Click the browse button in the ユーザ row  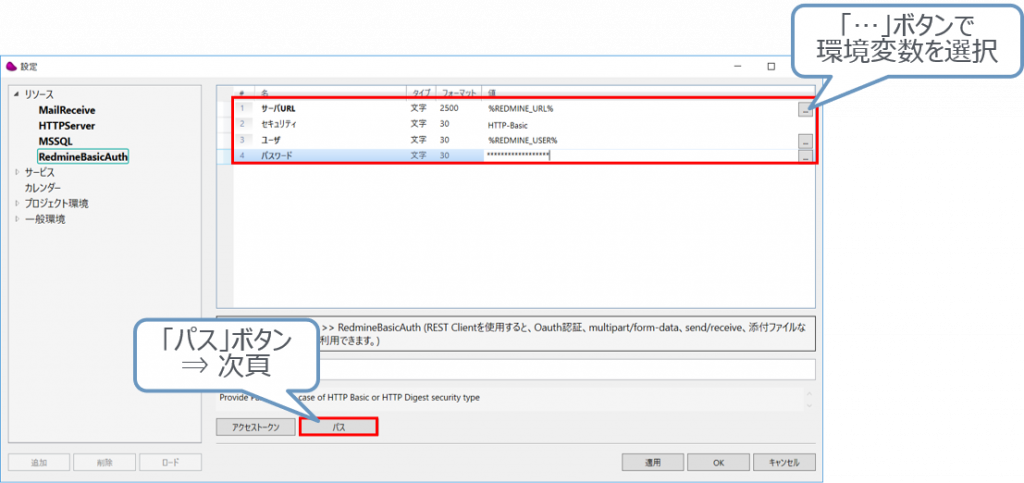click(805, 142)
